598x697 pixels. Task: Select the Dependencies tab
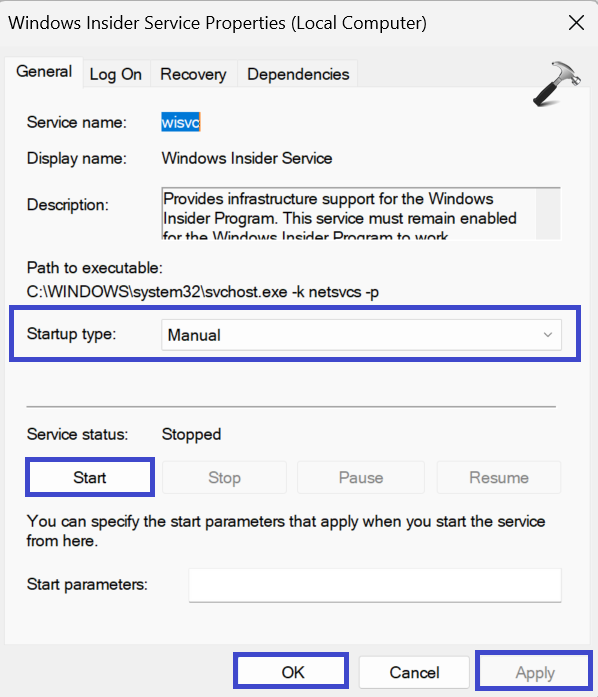[298, 74]
